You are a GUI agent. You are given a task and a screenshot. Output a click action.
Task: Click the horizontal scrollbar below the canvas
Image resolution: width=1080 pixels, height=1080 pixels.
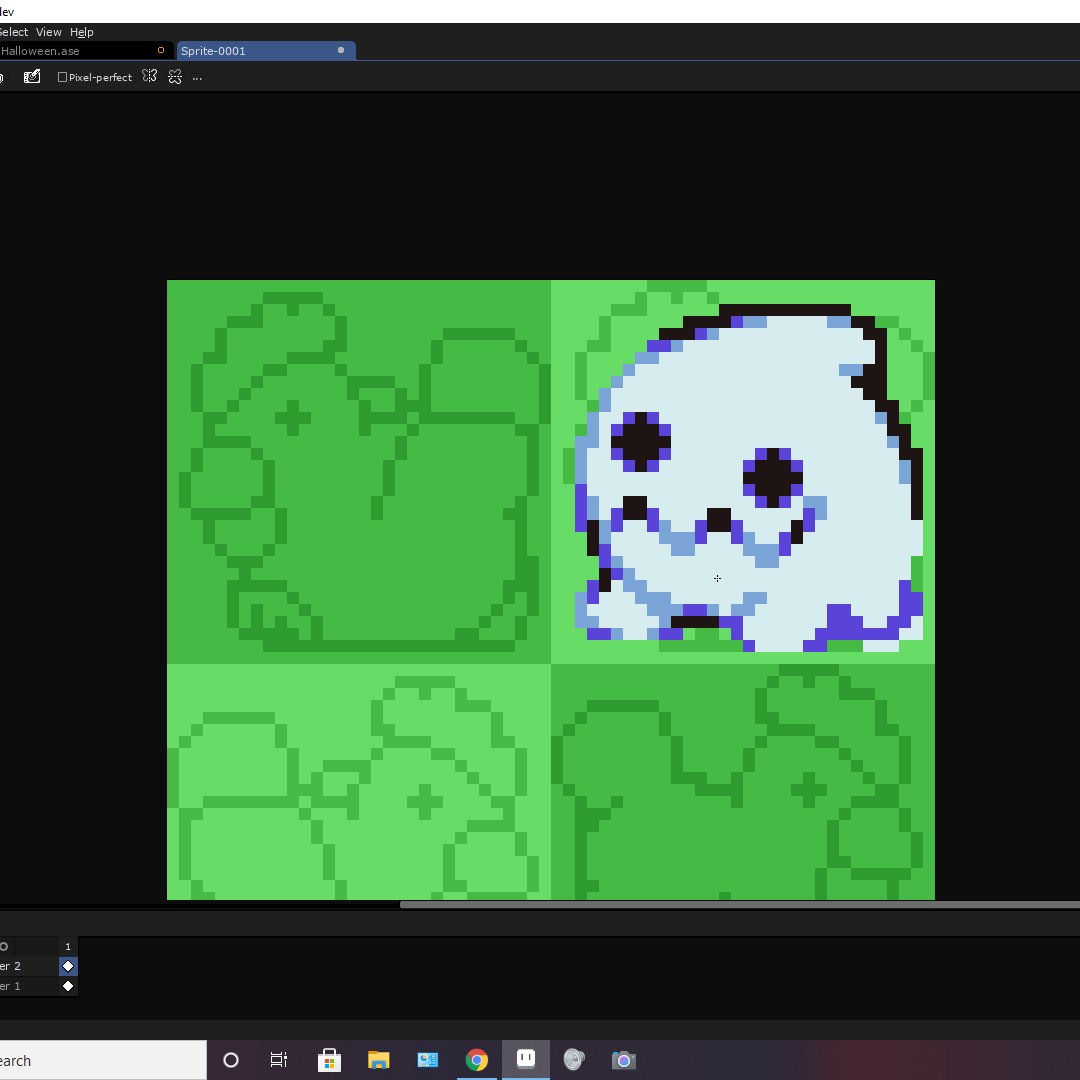point(740,905)
